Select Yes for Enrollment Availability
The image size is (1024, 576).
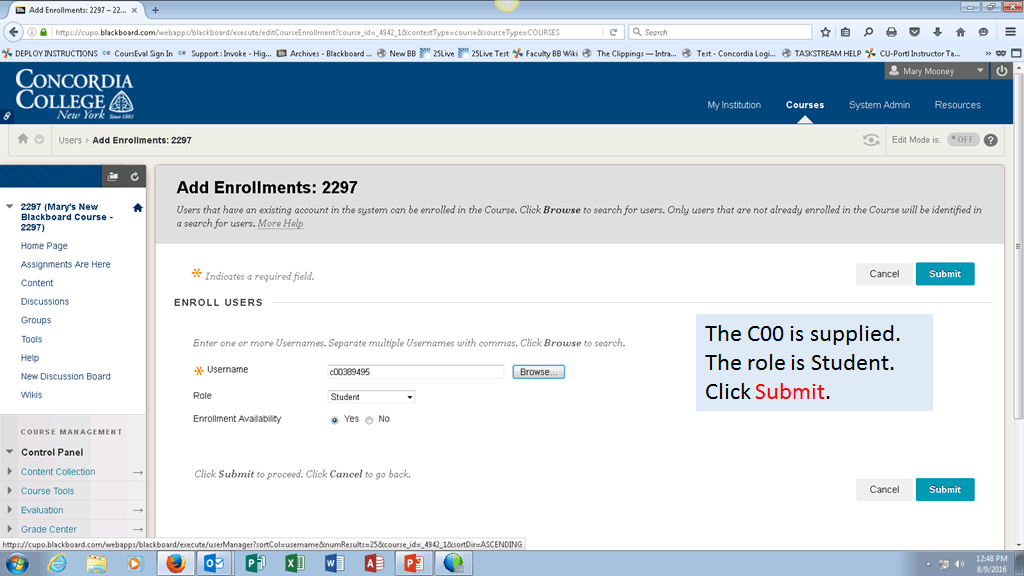334,420
